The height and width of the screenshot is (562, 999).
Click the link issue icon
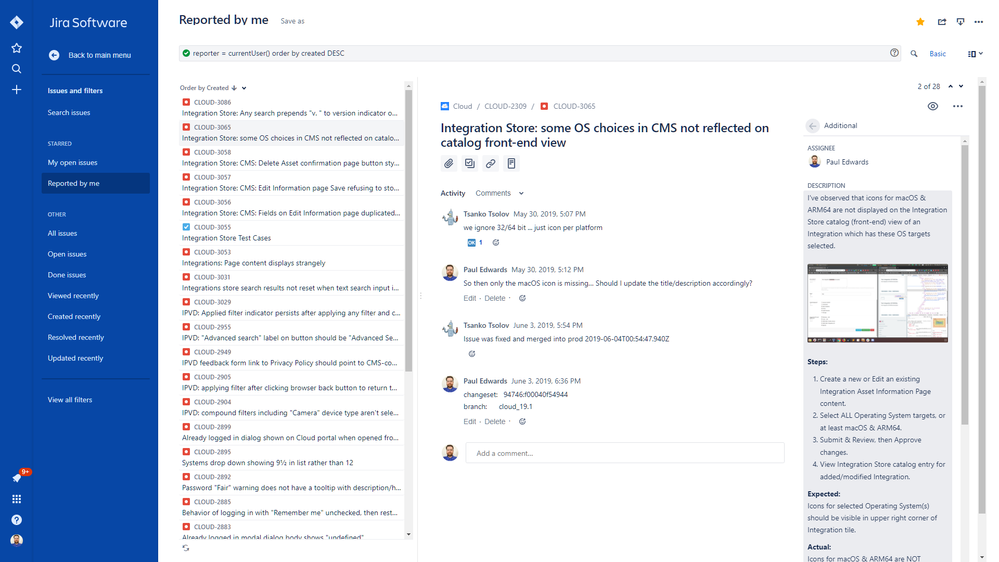click(490, 164)
